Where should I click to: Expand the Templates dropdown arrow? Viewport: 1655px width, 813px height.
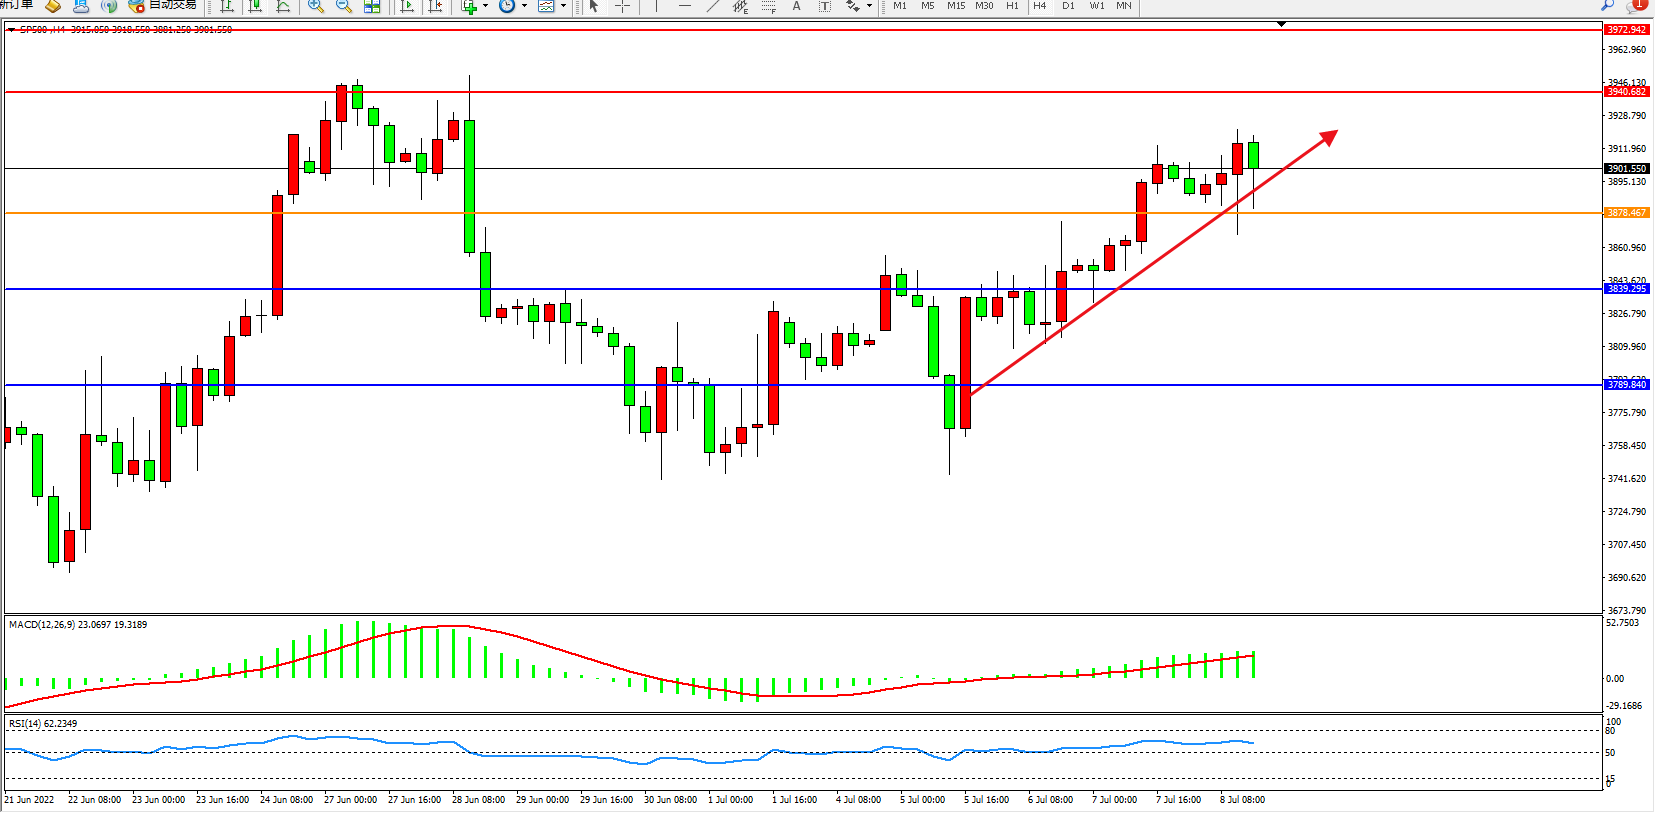point(563,6)
